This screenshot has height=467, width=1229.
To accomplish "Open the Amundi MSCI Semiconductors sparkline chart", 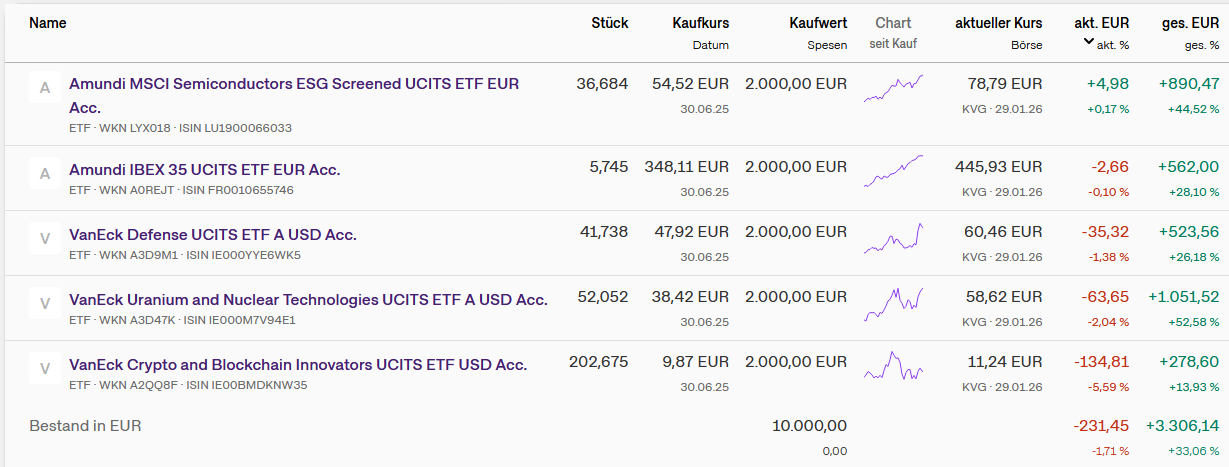I will 893,88.
